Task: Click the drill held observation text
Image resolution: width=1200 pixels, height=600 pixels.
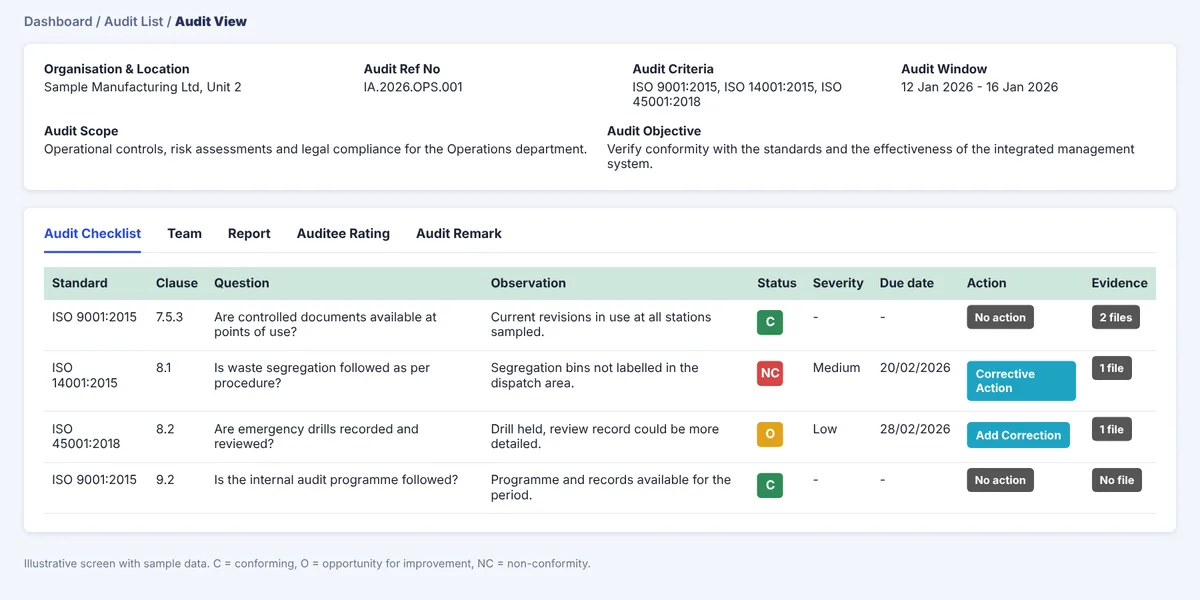Action: pyautogui.click(x=605, y=436)
